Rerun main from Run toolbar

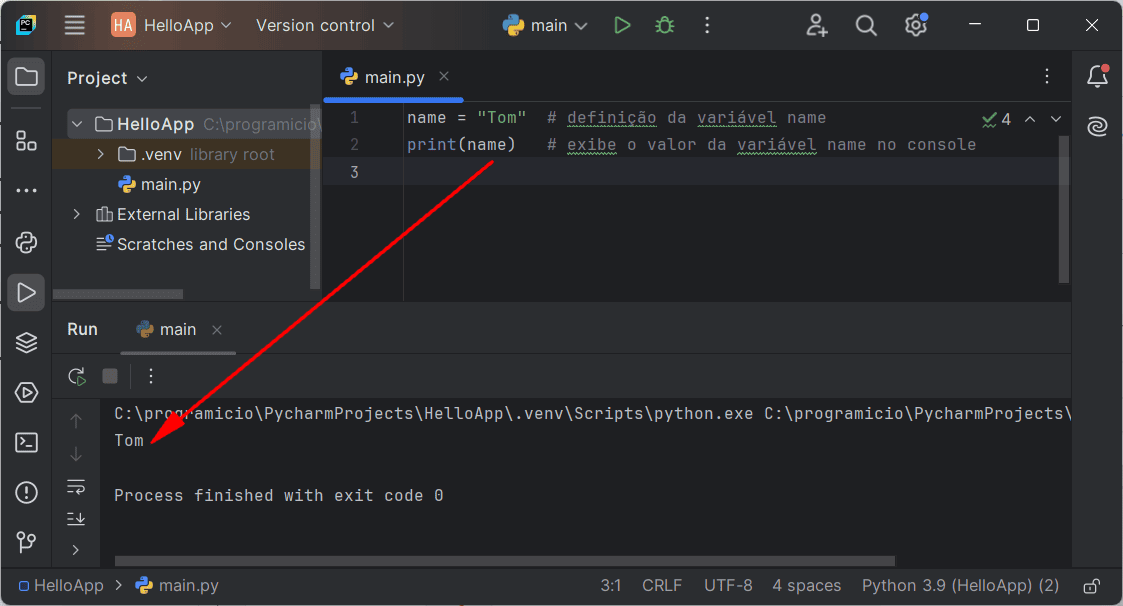coord(77,376)
